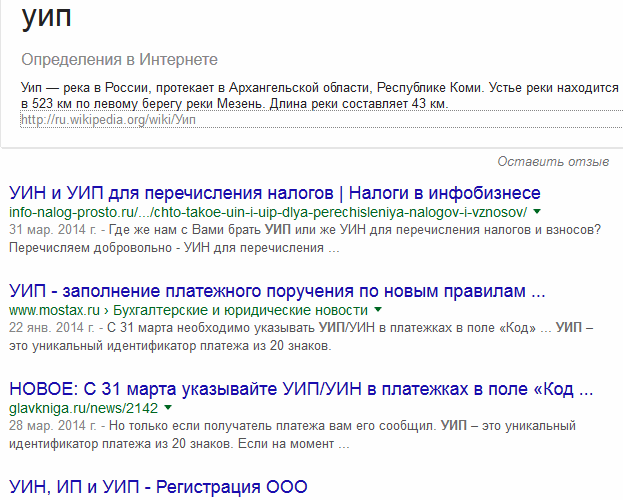
Task: Click the large "уип" definition heading
Action: (46, 17)
